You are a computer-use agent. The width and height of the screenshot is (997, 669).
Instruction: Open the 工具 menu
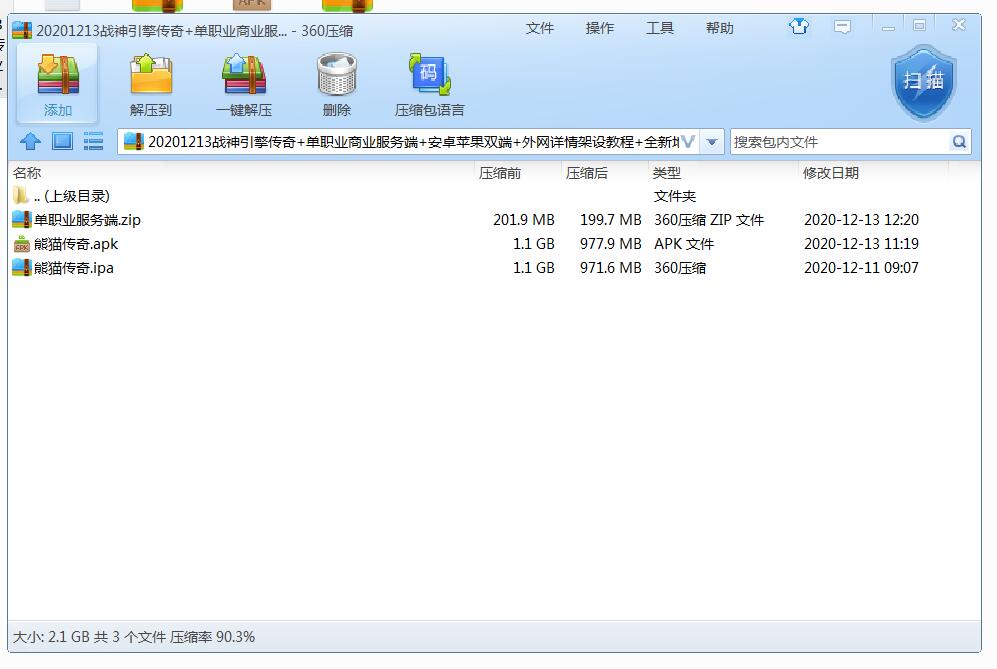coord(660,28)
